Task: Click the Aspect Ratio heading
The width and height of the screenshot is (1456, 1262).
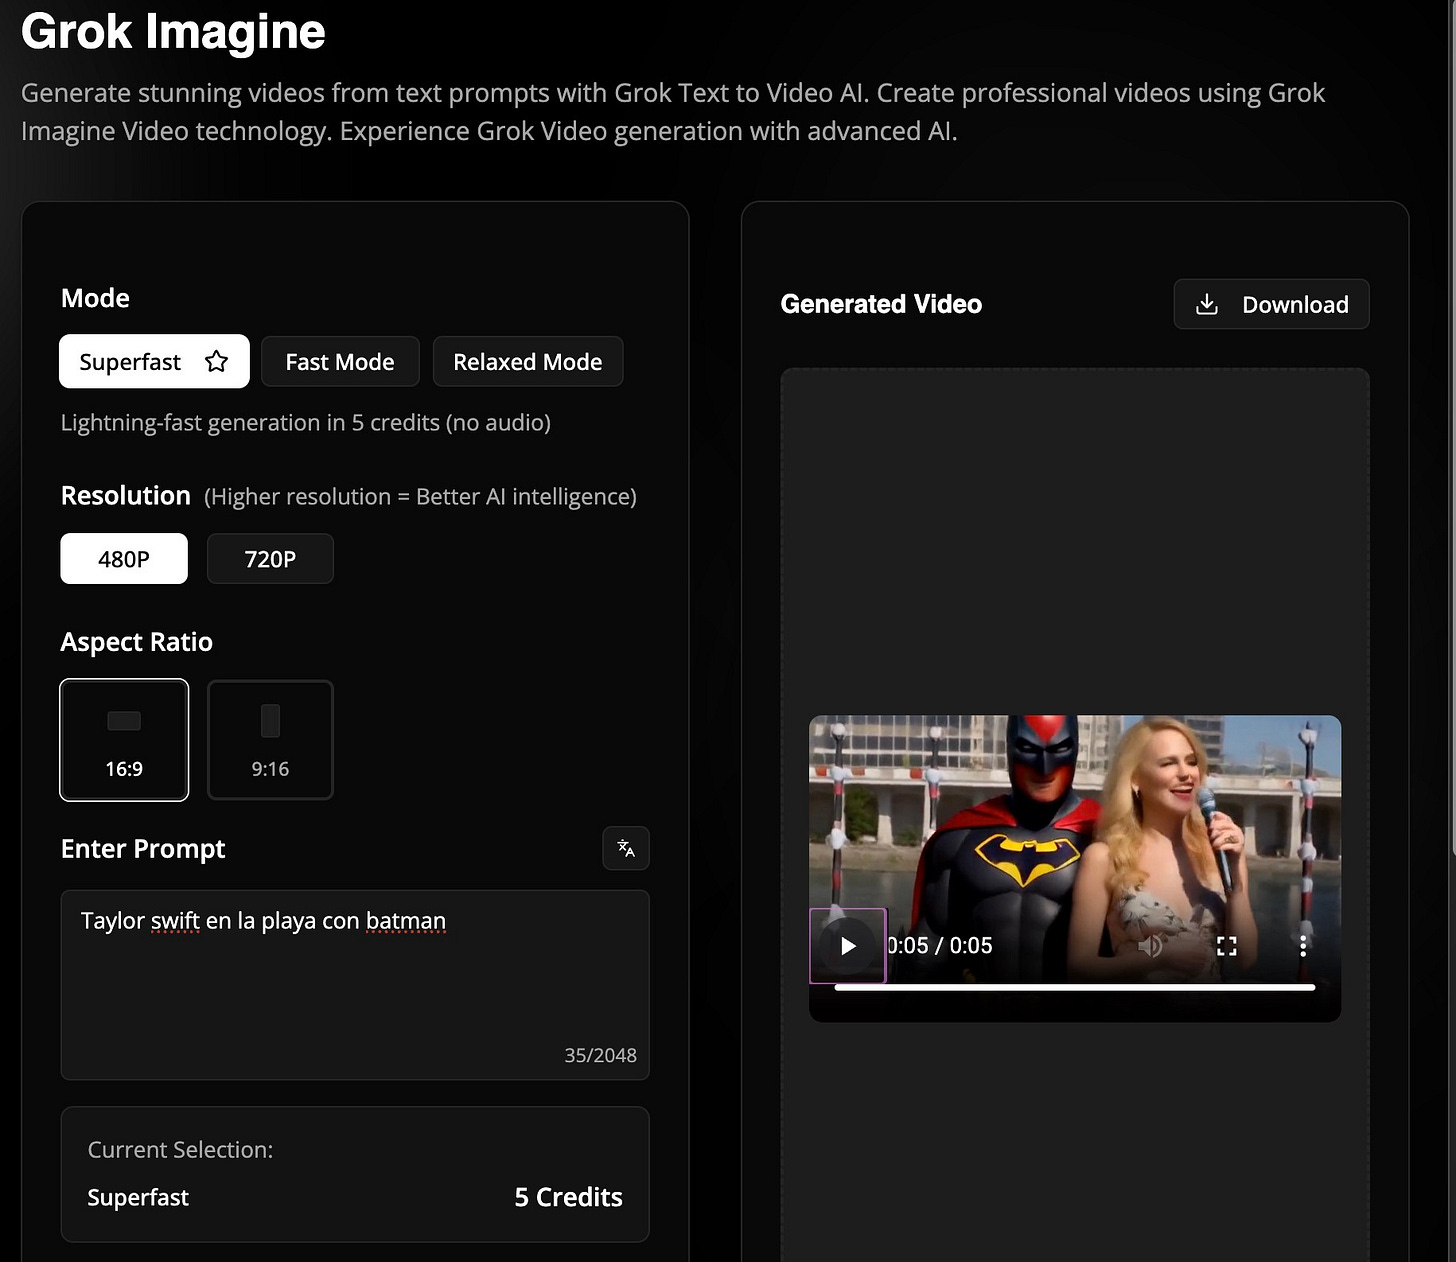Action: click(x=136, y=642)
